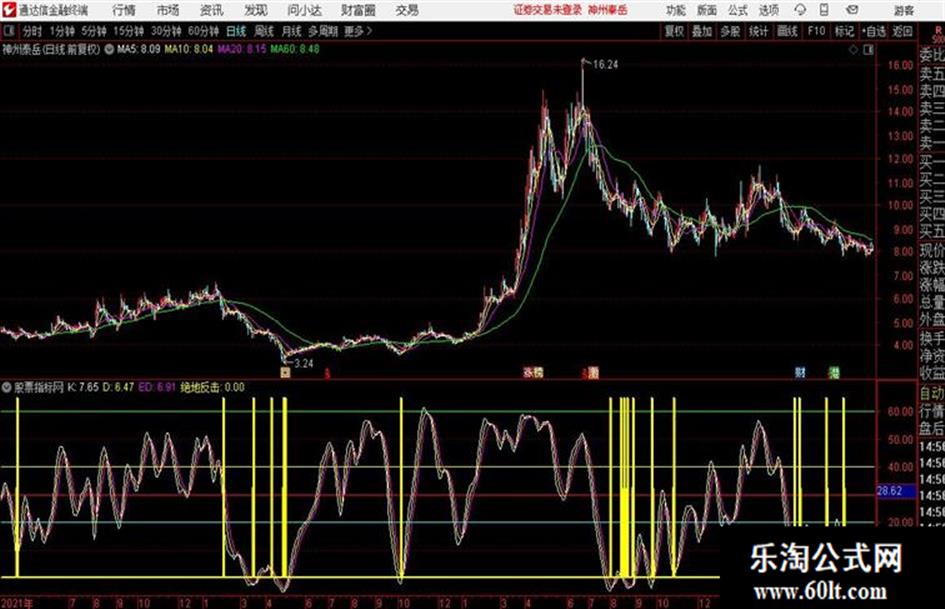This screenshot has width=945, height=609.
Task: Open the 市场 menu
Action: tap(168, 10)
